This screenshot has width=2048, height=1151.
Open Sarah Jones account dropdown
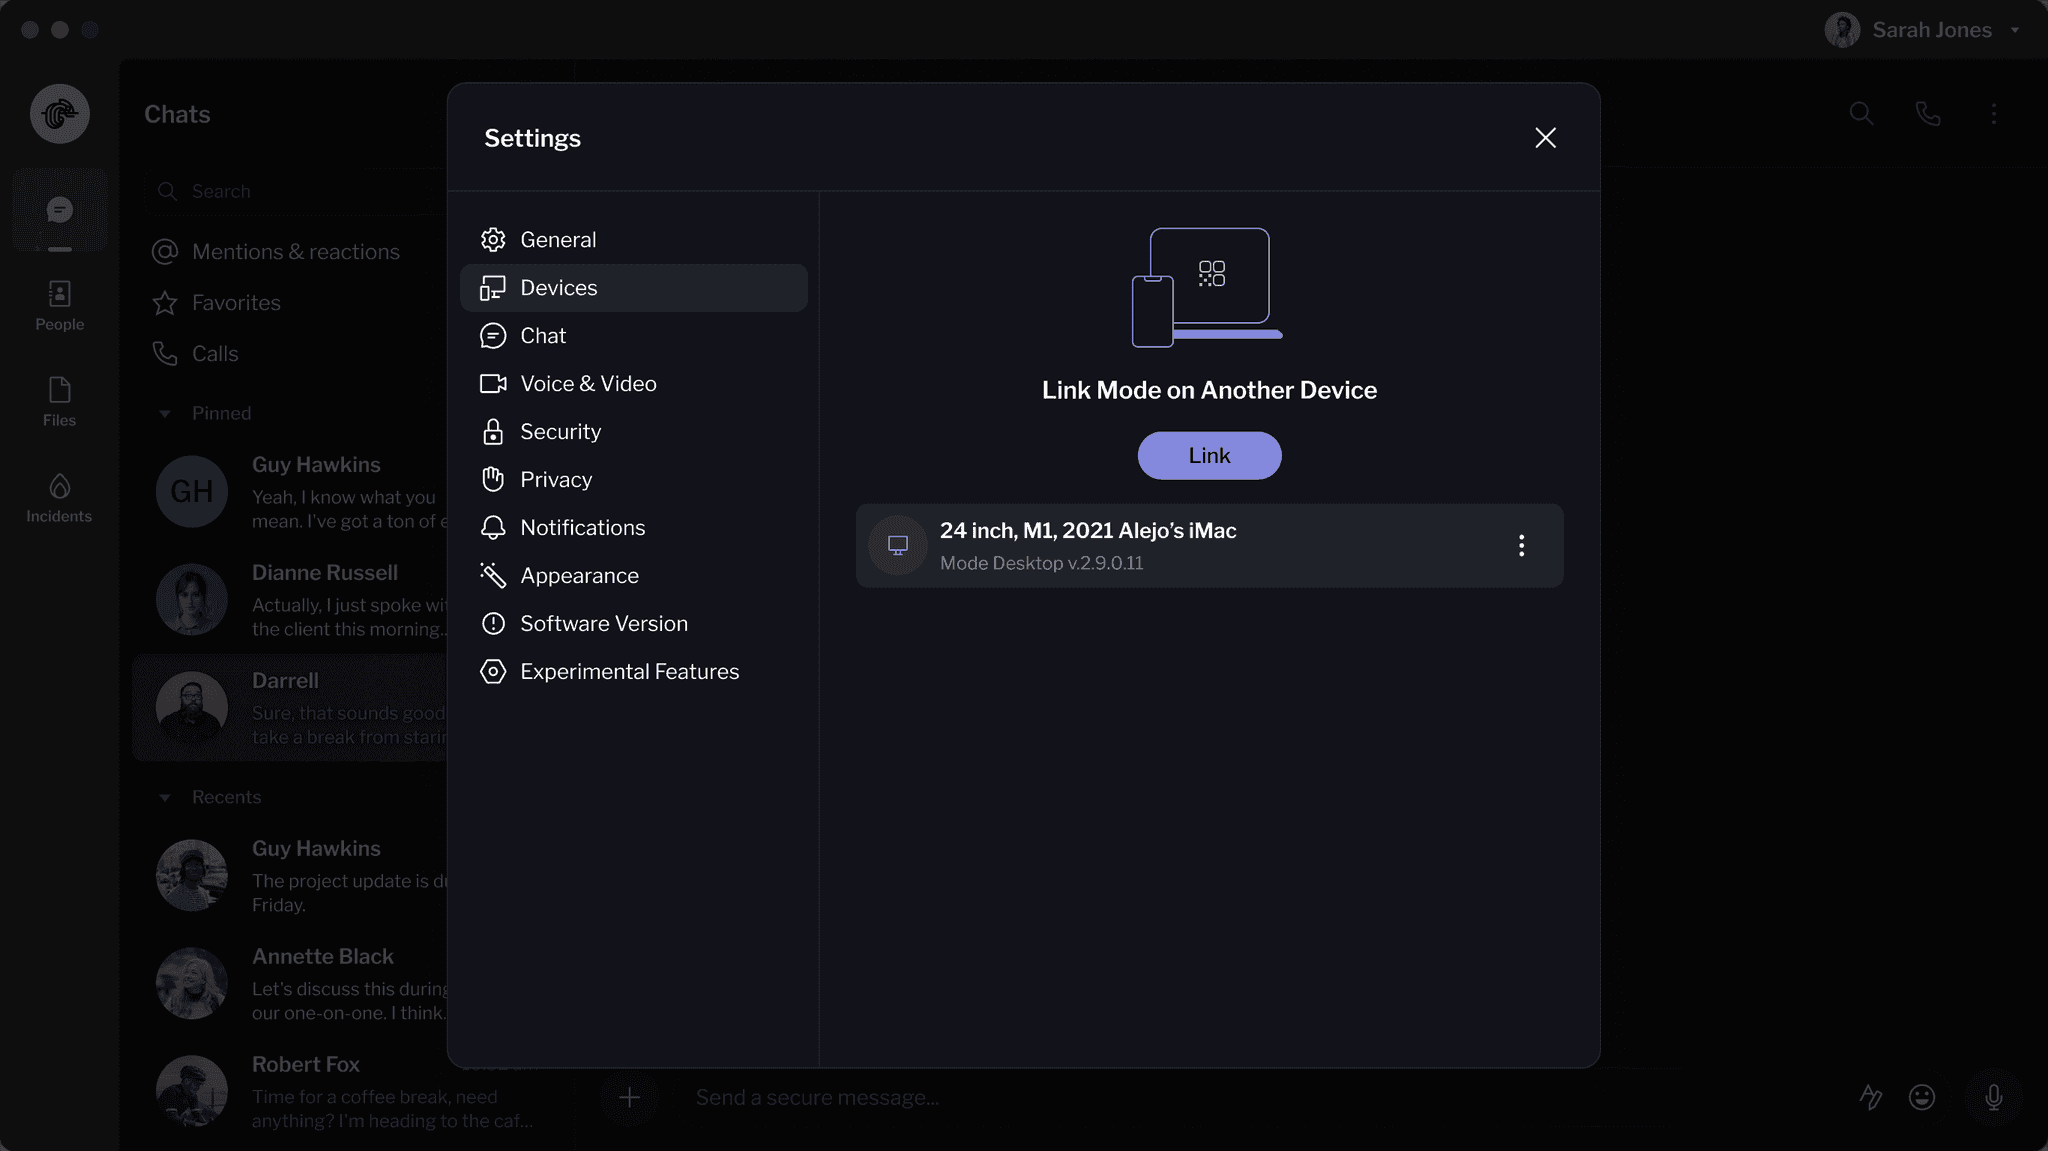point(2015,30)
